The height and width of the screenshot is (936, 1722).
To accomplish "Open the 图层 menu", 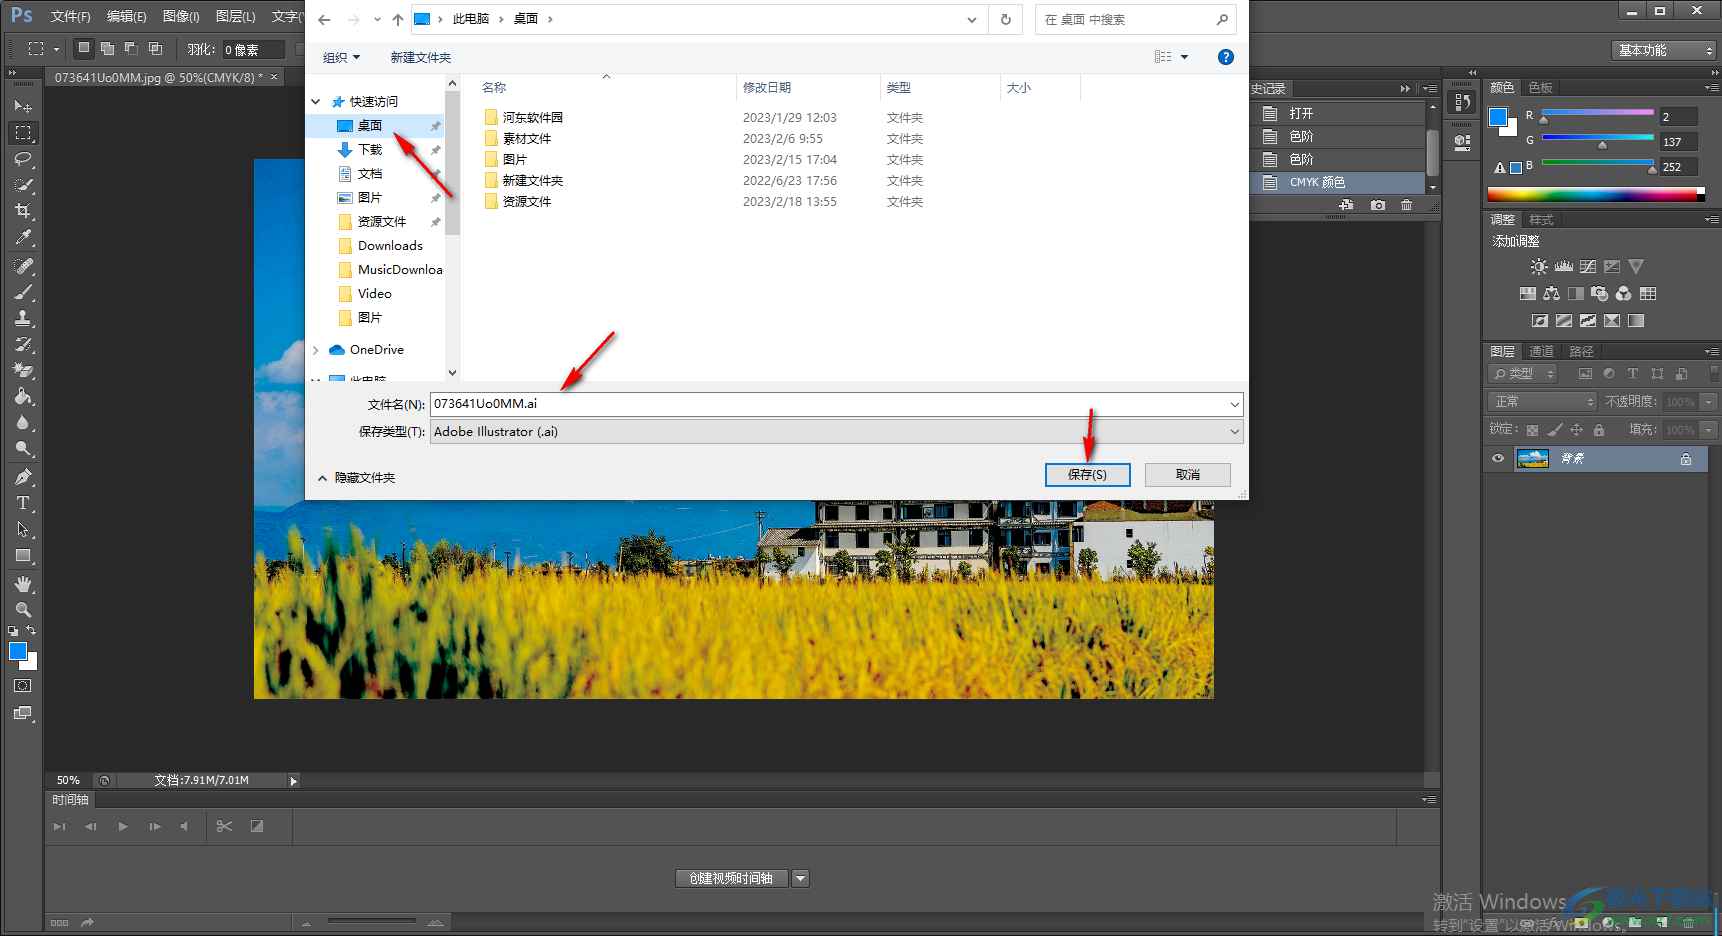I will (236, 16).
